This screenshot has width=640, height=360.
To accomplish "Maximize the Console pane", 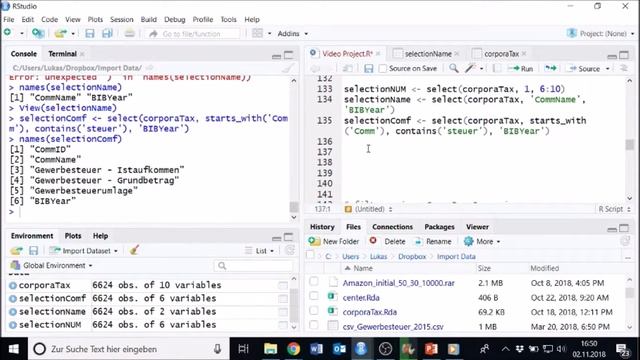I will coord(289,55).
